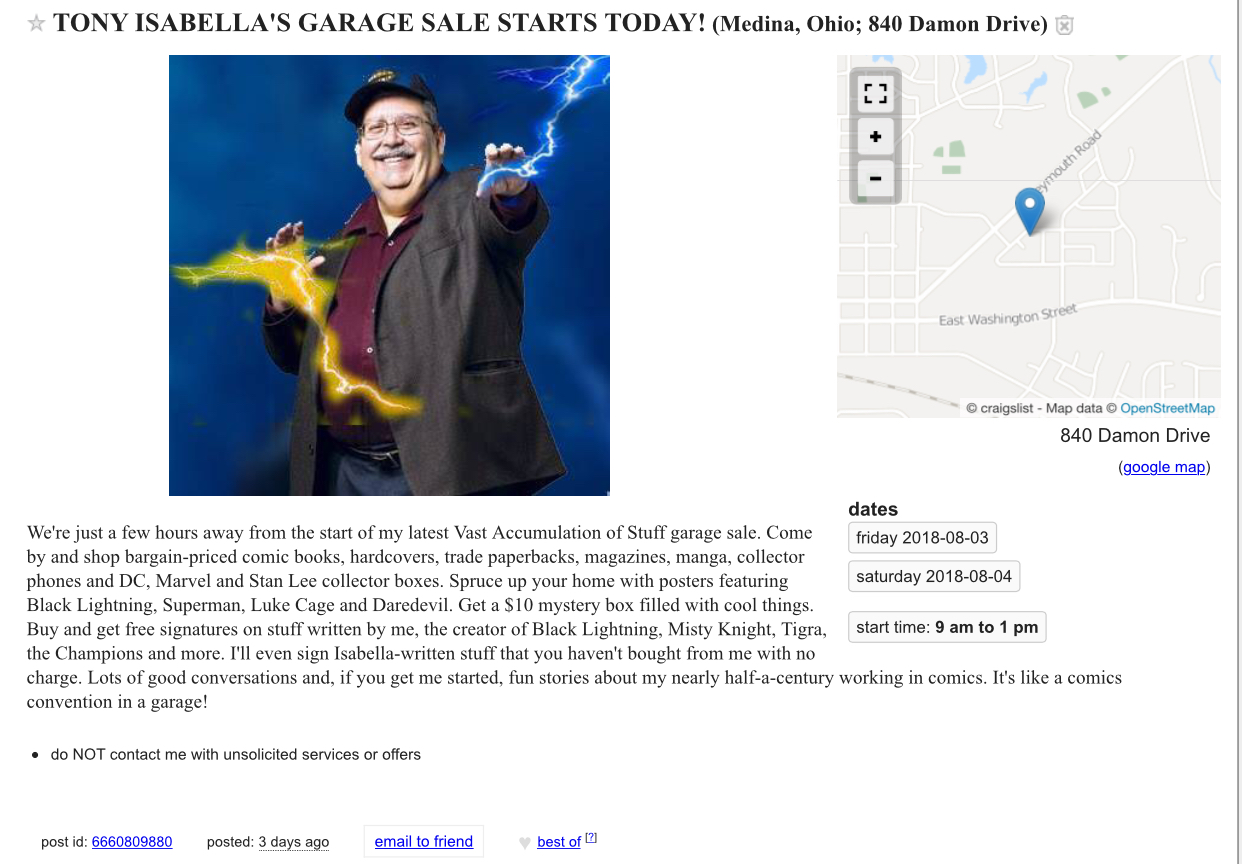
Task: Click the email to friend button
Action: point(424,842)
